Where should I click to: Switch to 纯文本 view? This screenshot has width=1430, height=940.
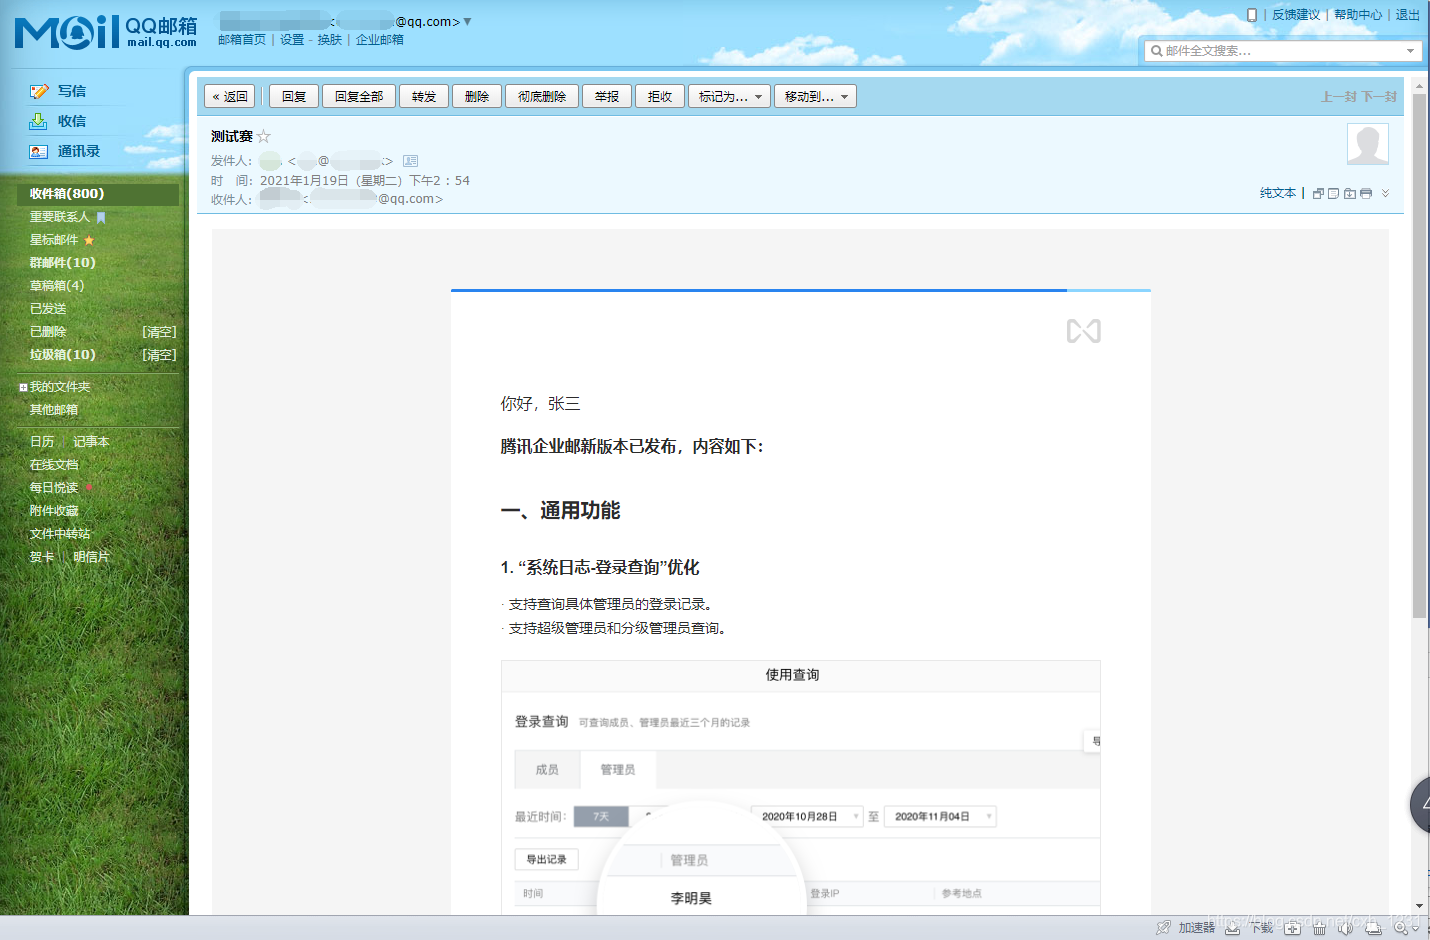(1278, 193)
